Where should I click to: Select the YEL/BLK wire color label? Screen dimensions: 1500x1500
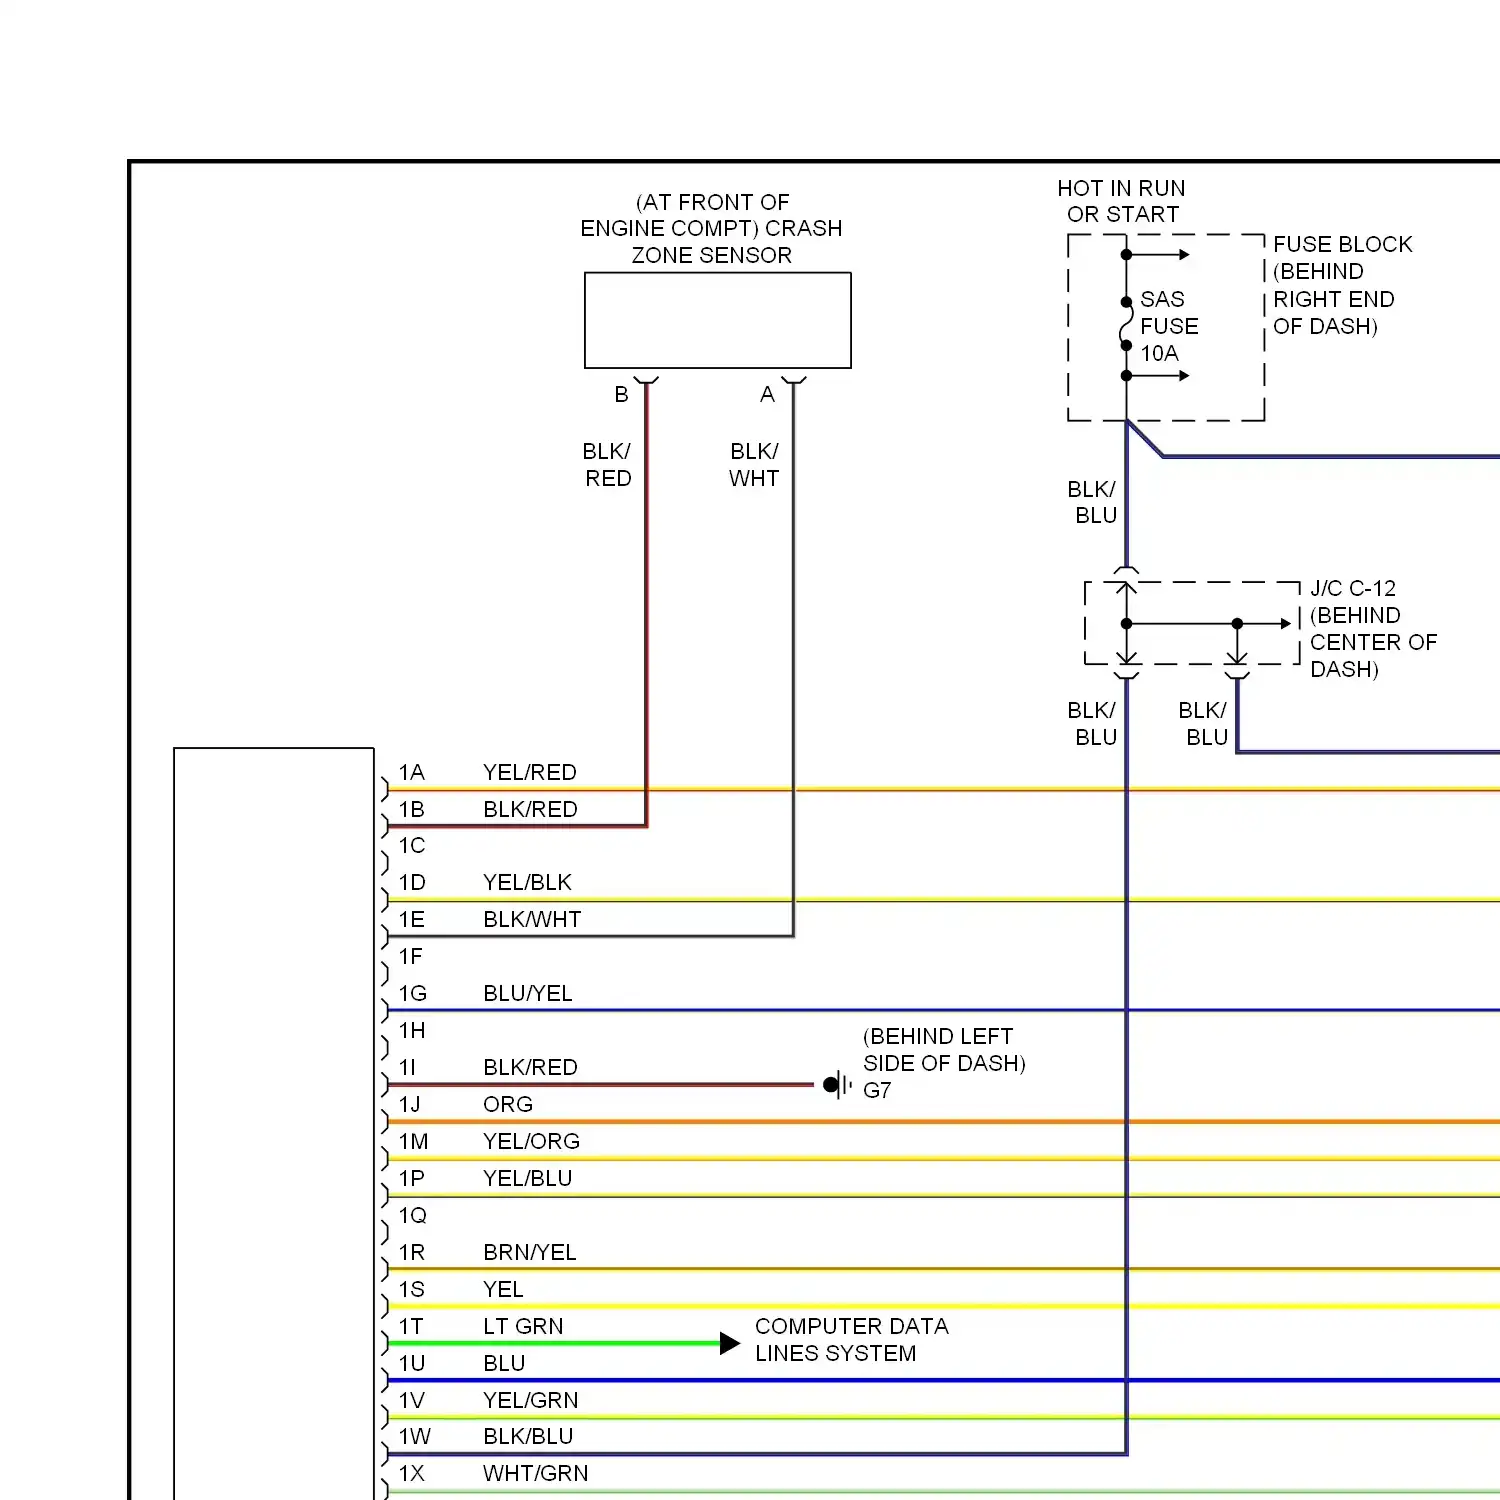coord(527,883)
